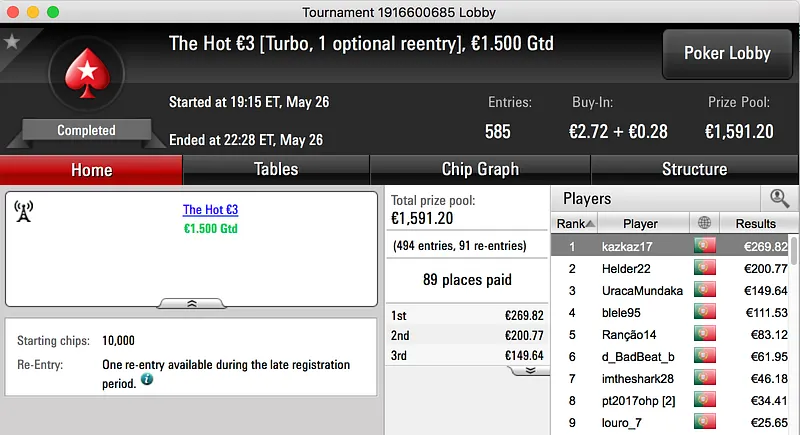
Task: Open the Chip Graph tab
Action: pyautogui.click(x=480, y=169)
